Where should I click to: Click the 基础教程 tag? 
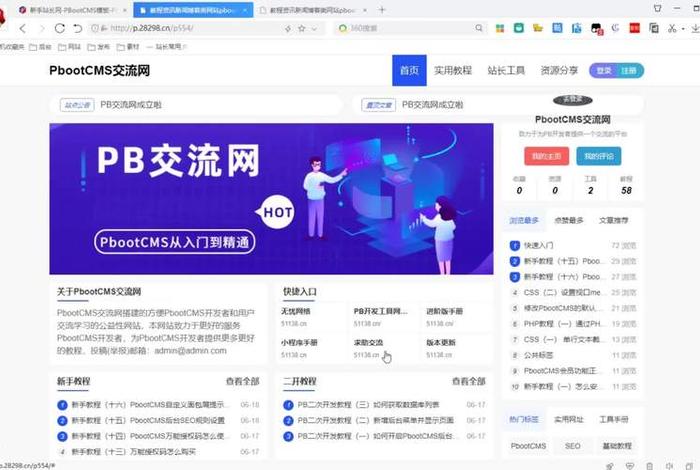tap(617, 446)
